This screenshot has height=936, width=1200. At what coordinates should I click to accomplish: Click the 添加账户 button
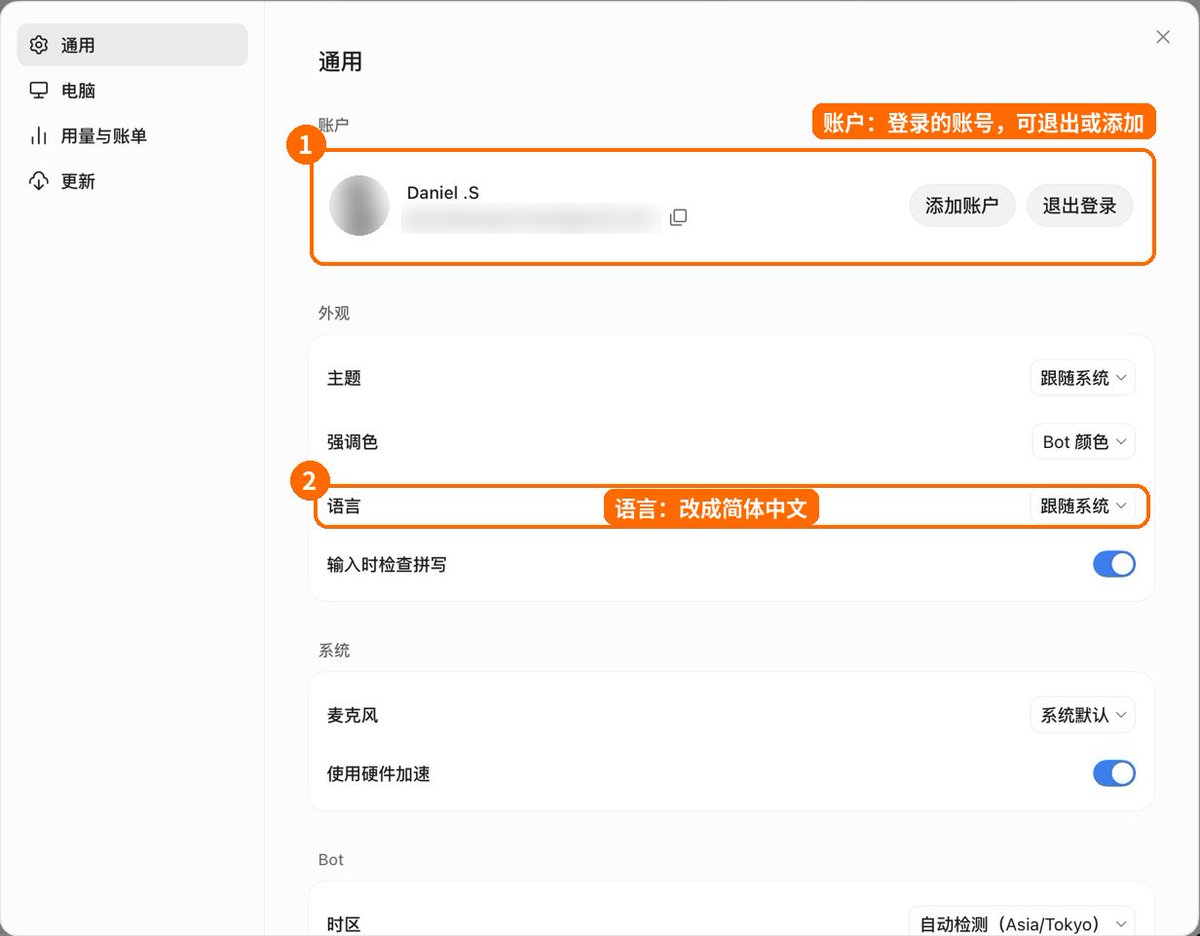(962, 206)
